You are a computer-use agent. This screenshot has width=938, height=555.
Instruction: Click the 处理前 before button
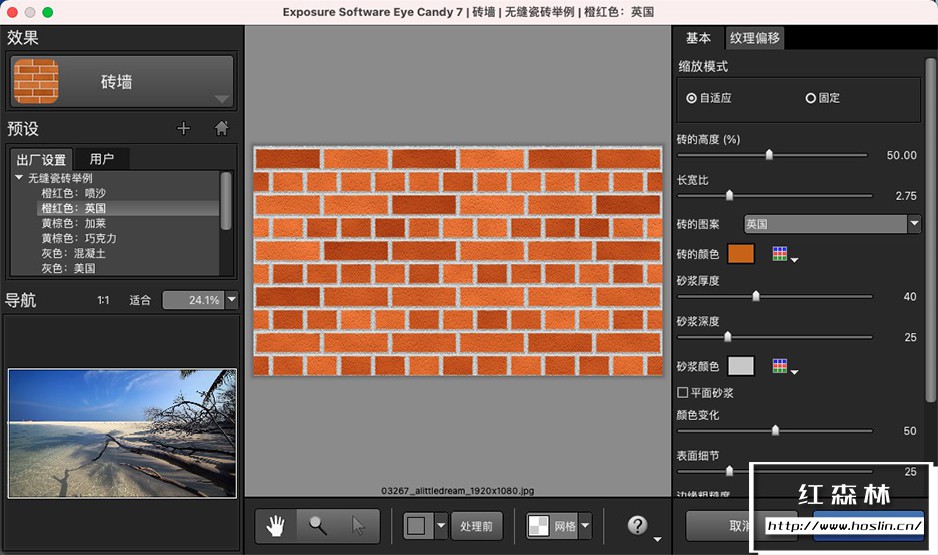pyautogui.click(x=476, y=526)
